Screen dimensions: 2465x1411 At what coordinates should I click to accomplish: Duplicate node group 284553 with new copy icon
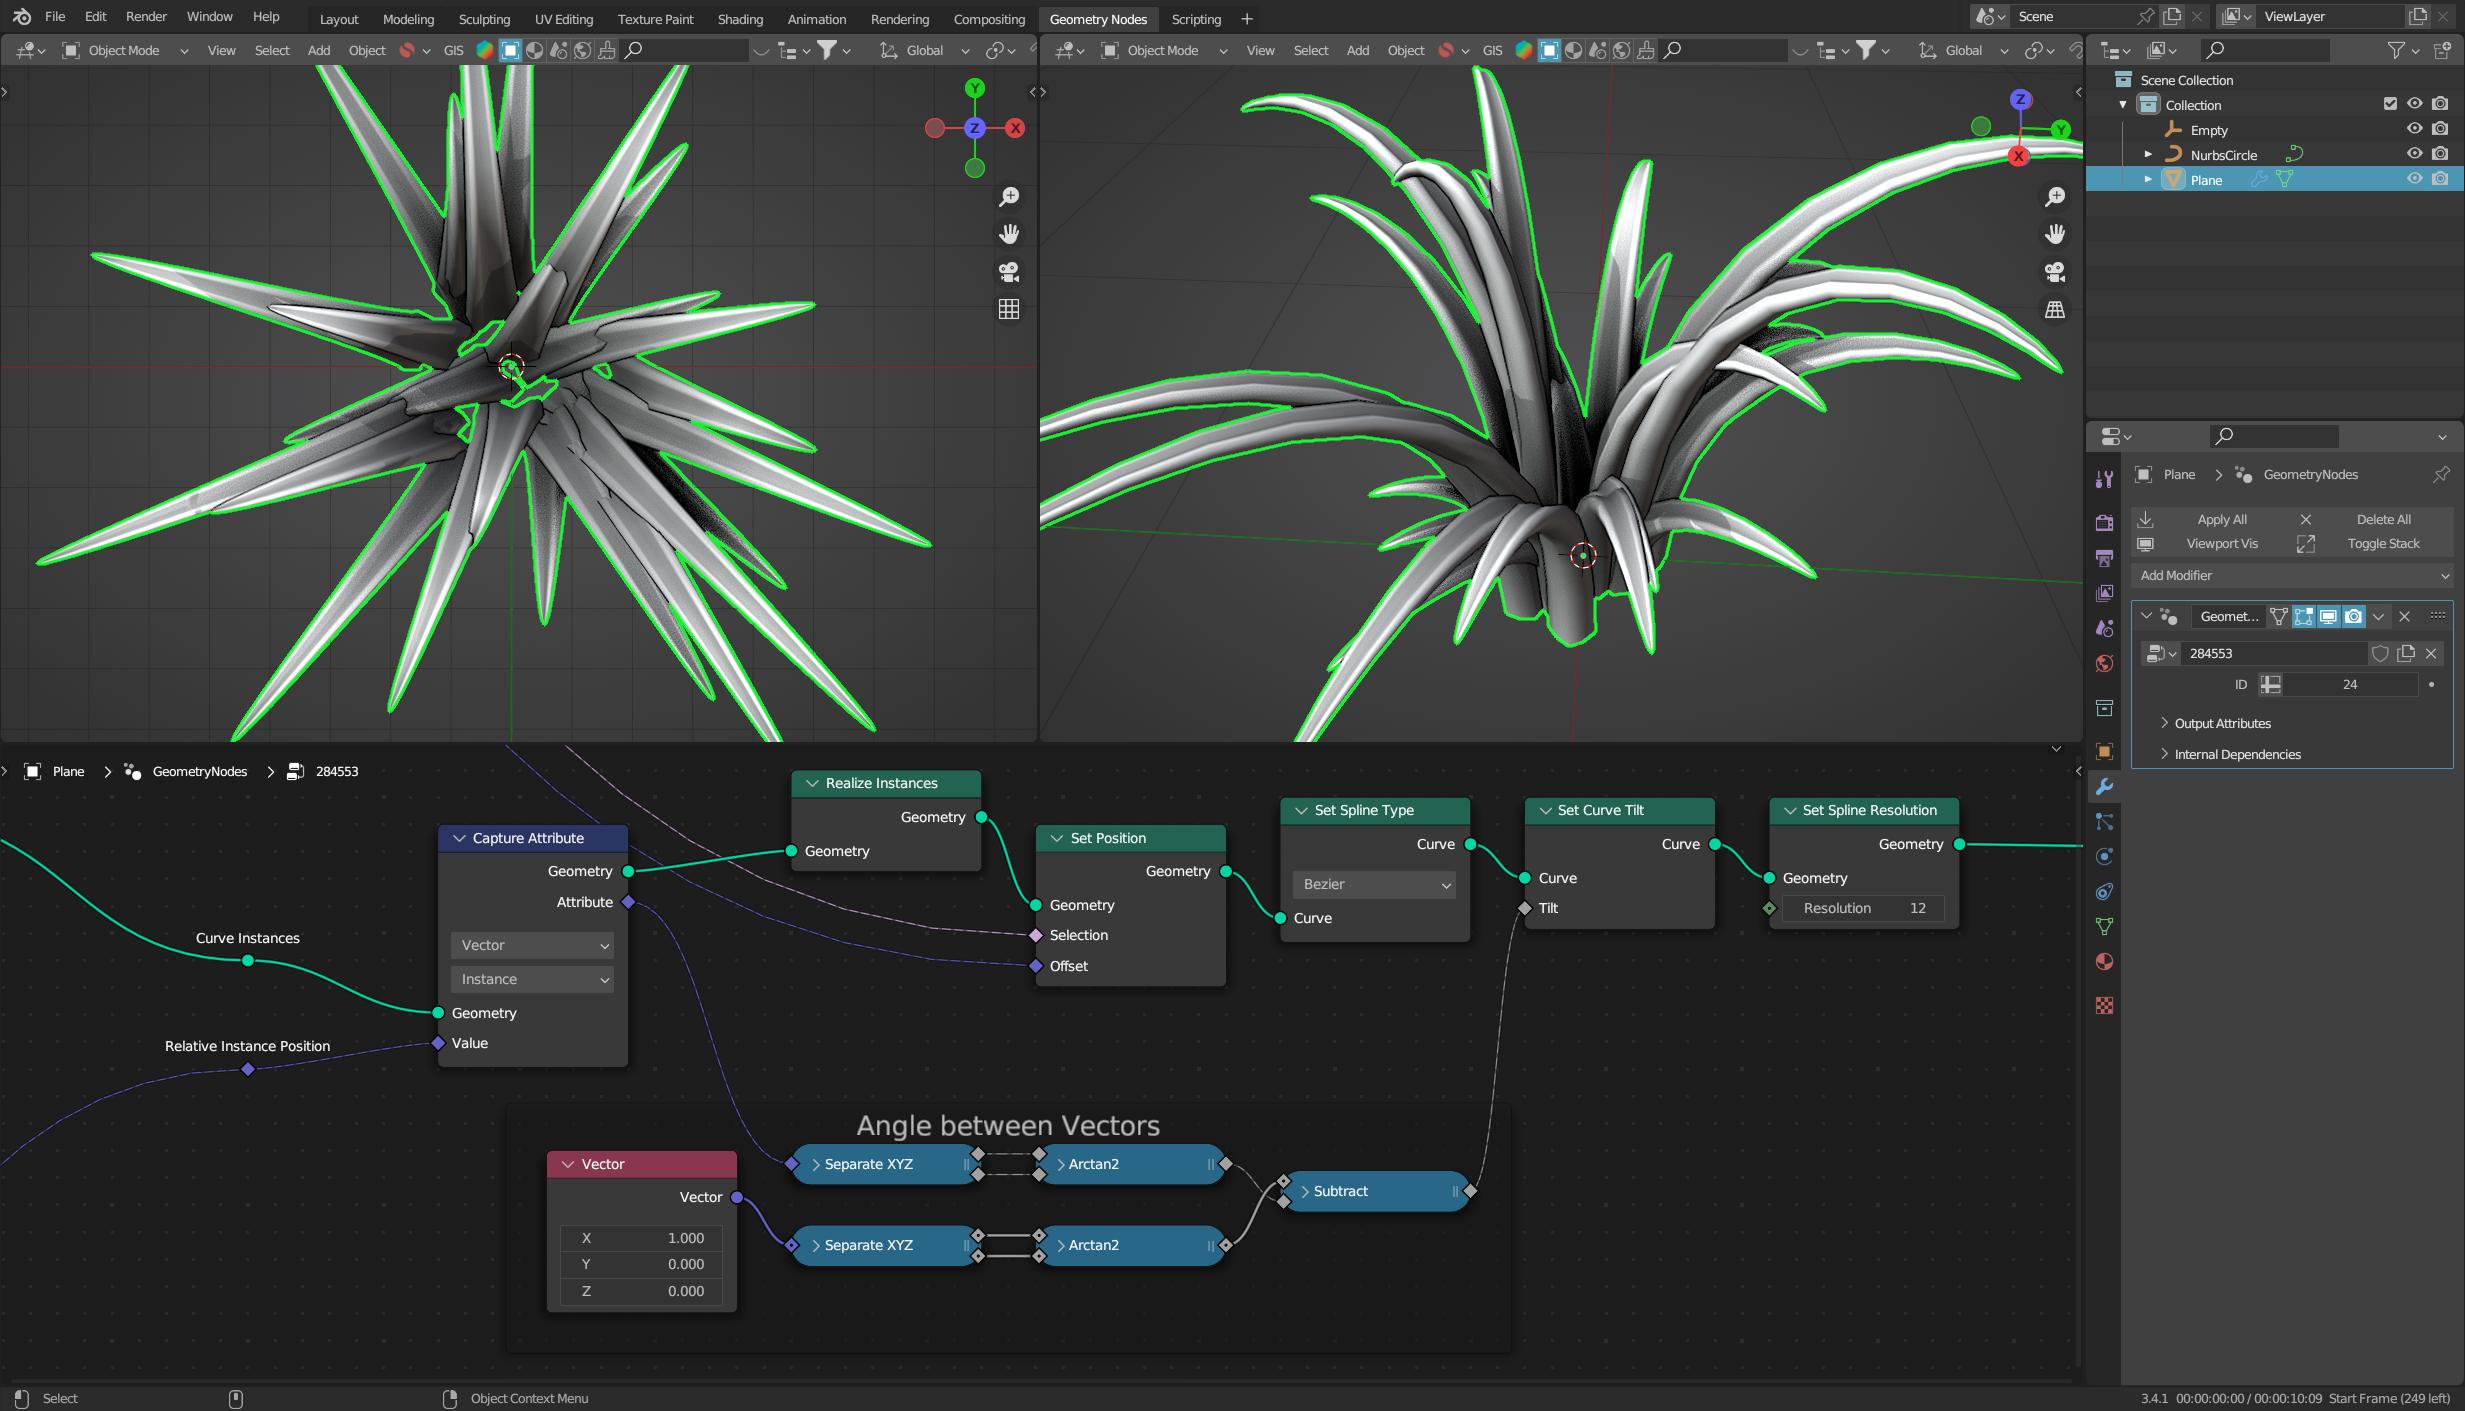tap(2406, 653)
